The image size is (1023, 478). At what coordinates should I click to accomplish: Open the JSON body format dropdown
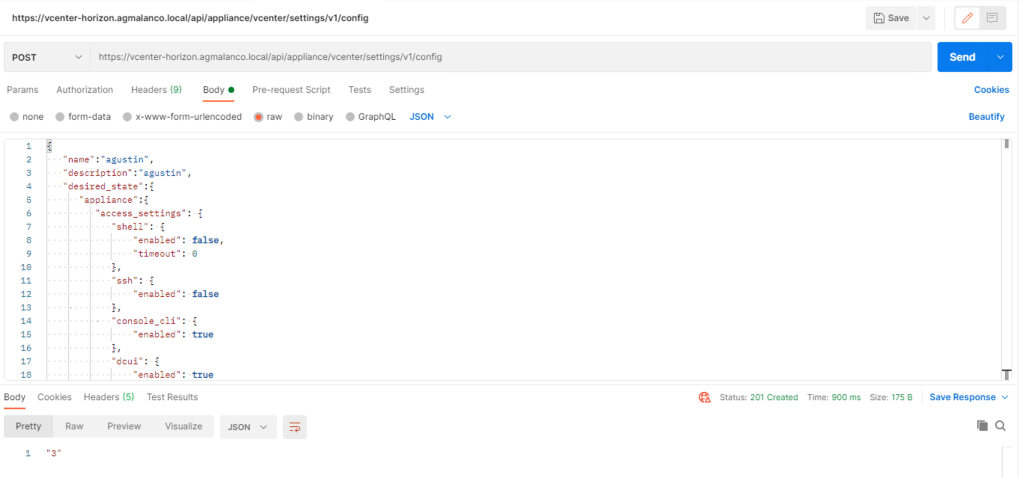pyautogui.click(x=430, y=117)
